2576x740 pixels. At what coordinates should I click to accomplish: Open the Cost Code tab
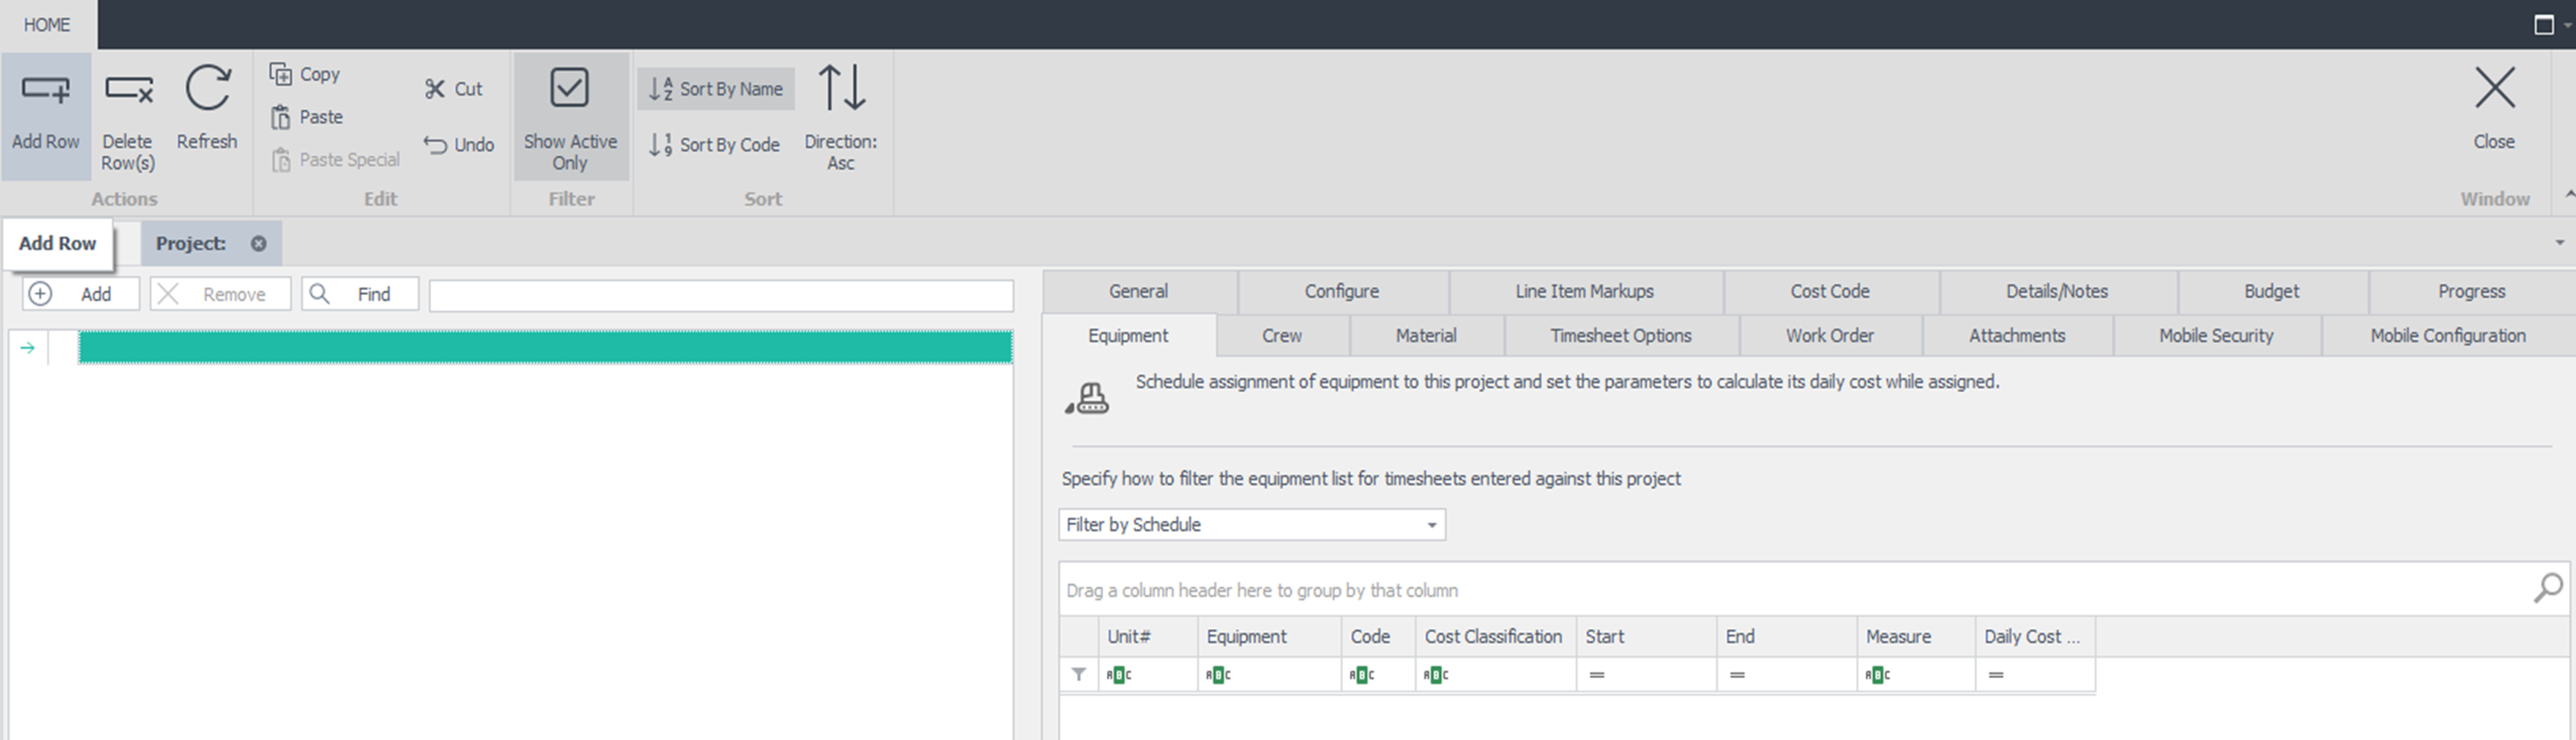click(x=1829, y=292)
